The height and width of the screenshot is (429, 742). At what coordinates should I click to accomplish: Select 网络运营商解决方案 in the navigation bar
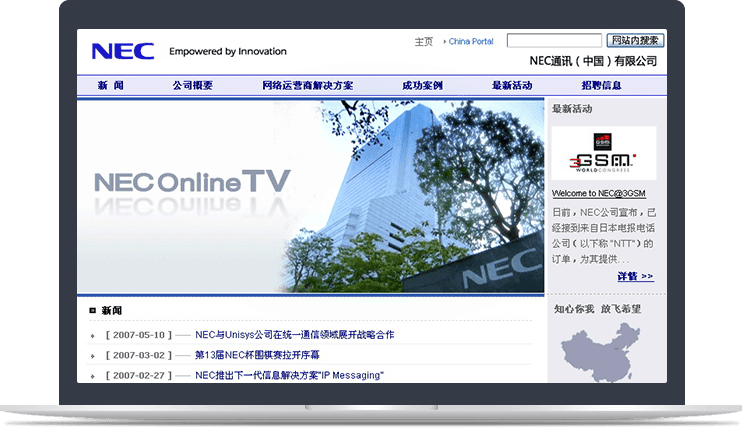pyautogui.click(x=307, y=86)
